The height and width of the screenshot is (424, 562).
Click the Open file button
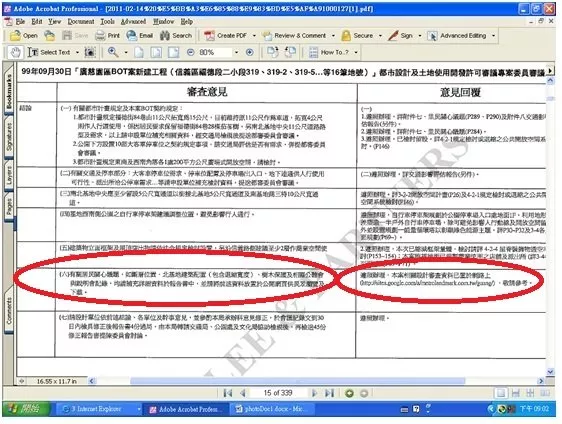tap(24, 35)
